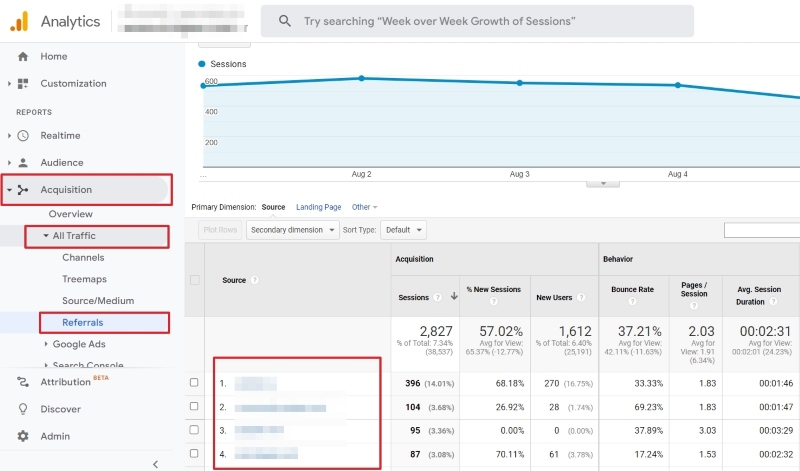
Task: Expand the Audience section arrow
Action: 9,162
